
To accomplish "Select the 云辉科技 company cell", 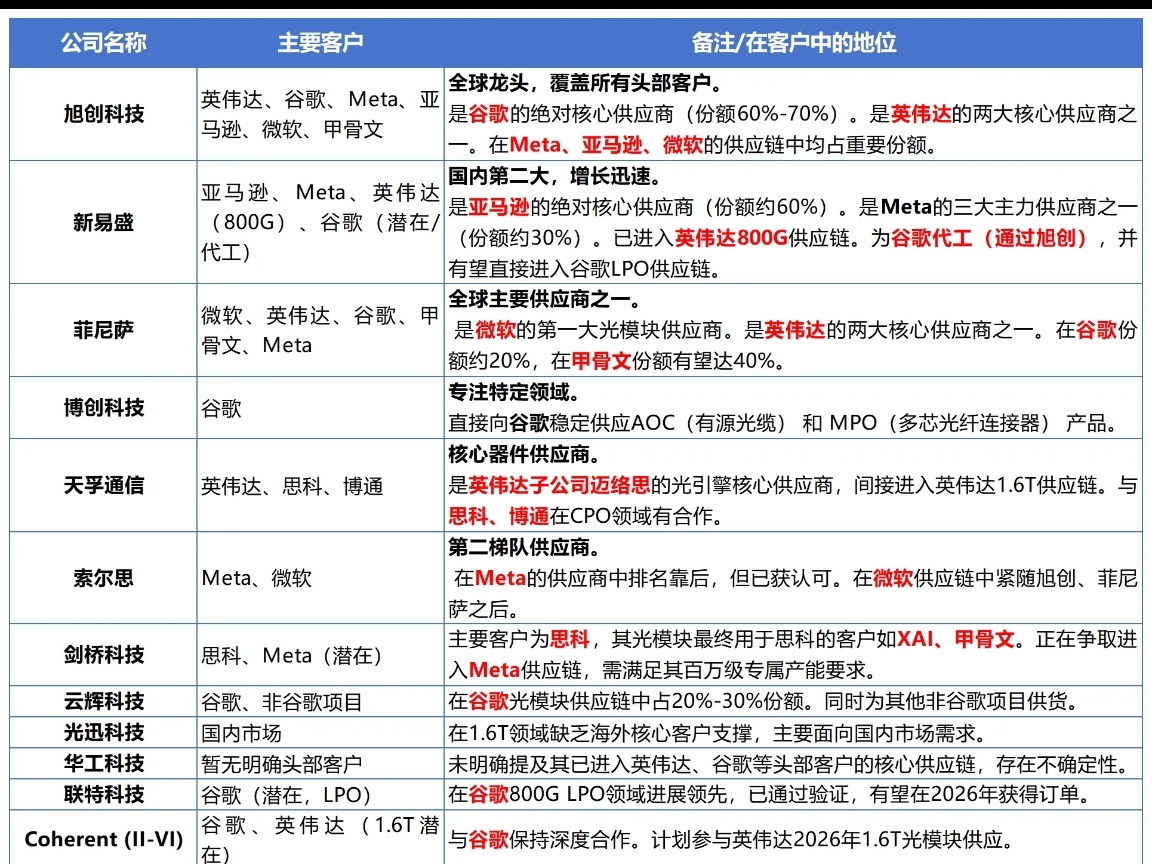I will pos(104,702).
